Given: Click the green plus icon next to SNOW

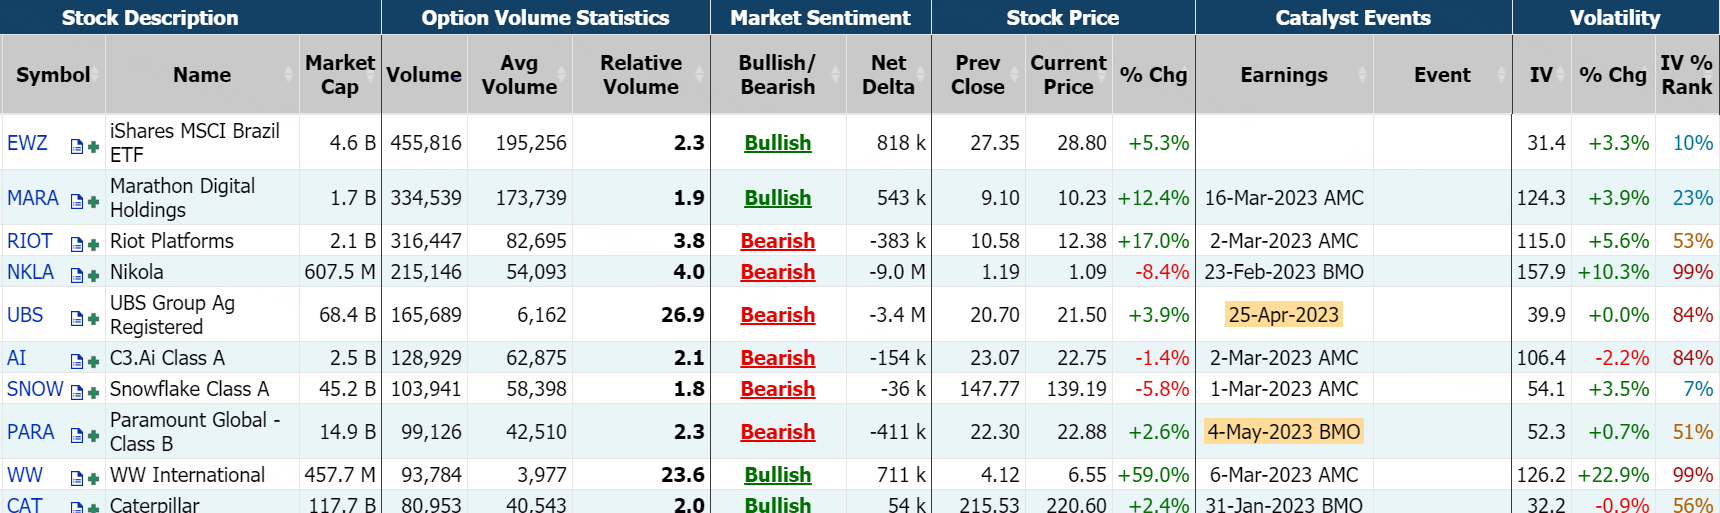Looking at the screenshot, I should (x=93, y=393).
